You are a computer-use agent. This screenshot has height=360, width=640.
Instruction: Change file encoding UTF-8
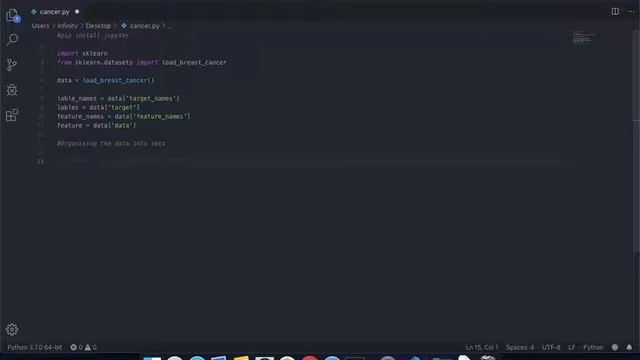[x=551, y=347]
